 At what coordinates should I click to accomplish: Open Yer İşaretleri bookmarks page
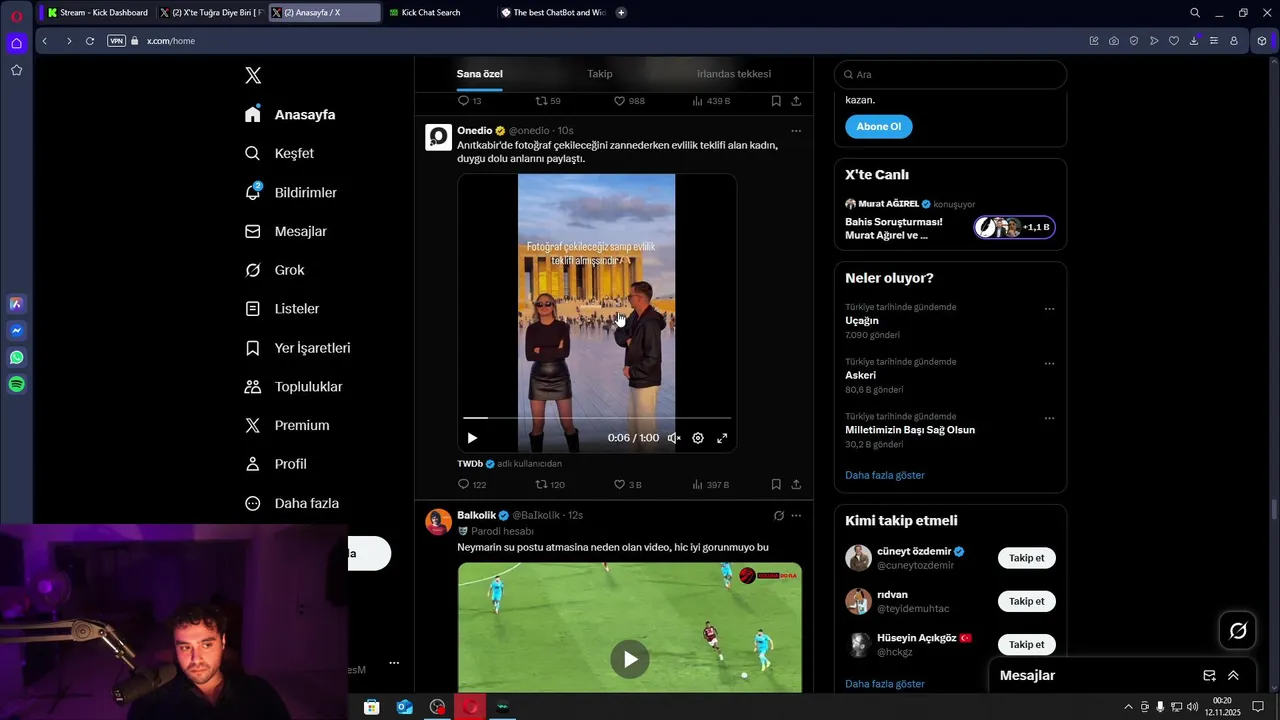pyautogui.click(x=297, y=348)
